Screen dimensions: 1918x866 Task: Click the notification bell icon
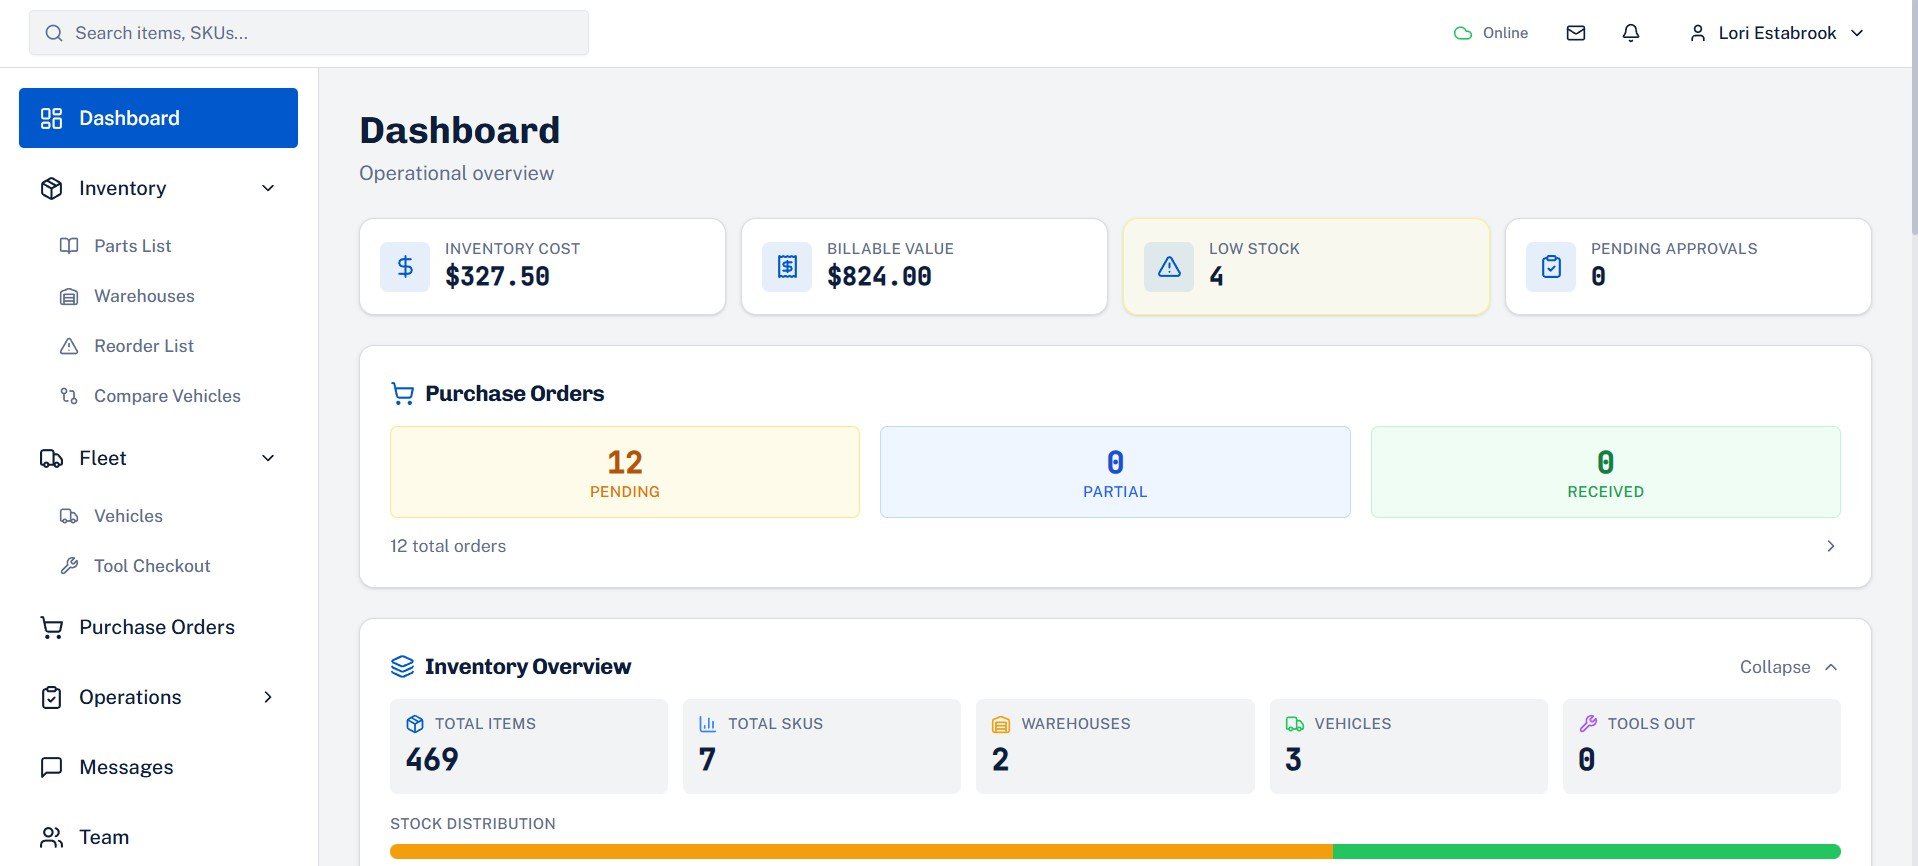coord(1631,33)
